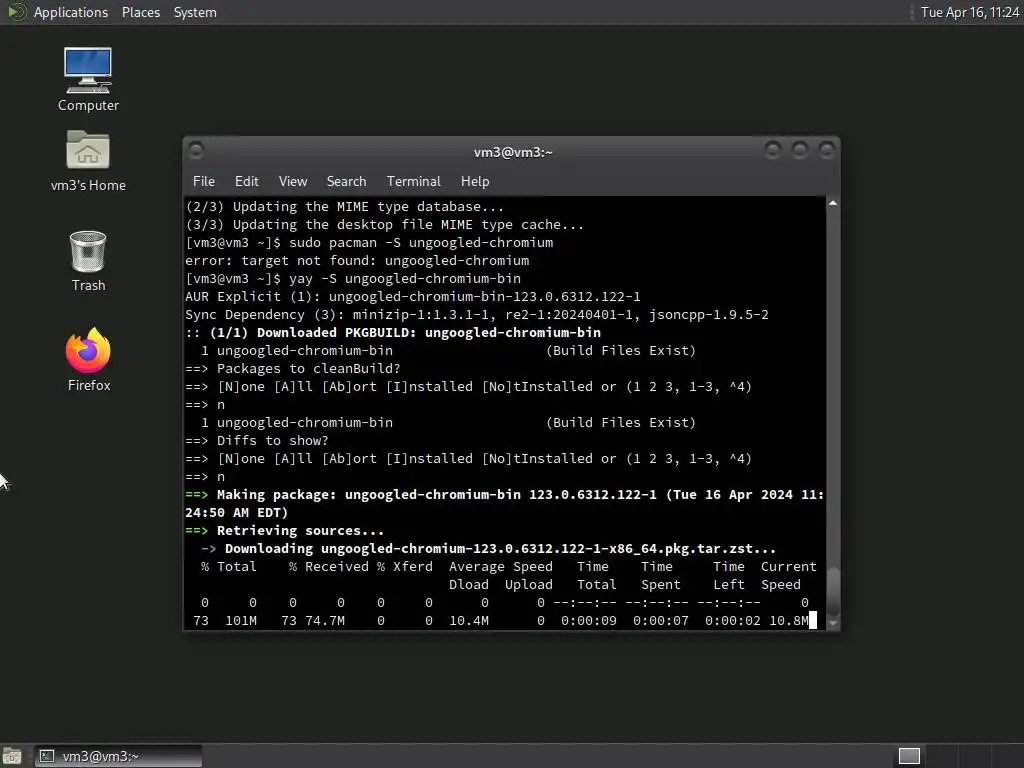Click 'sudo pacman -S ungoogled-chromium' command

421,242
